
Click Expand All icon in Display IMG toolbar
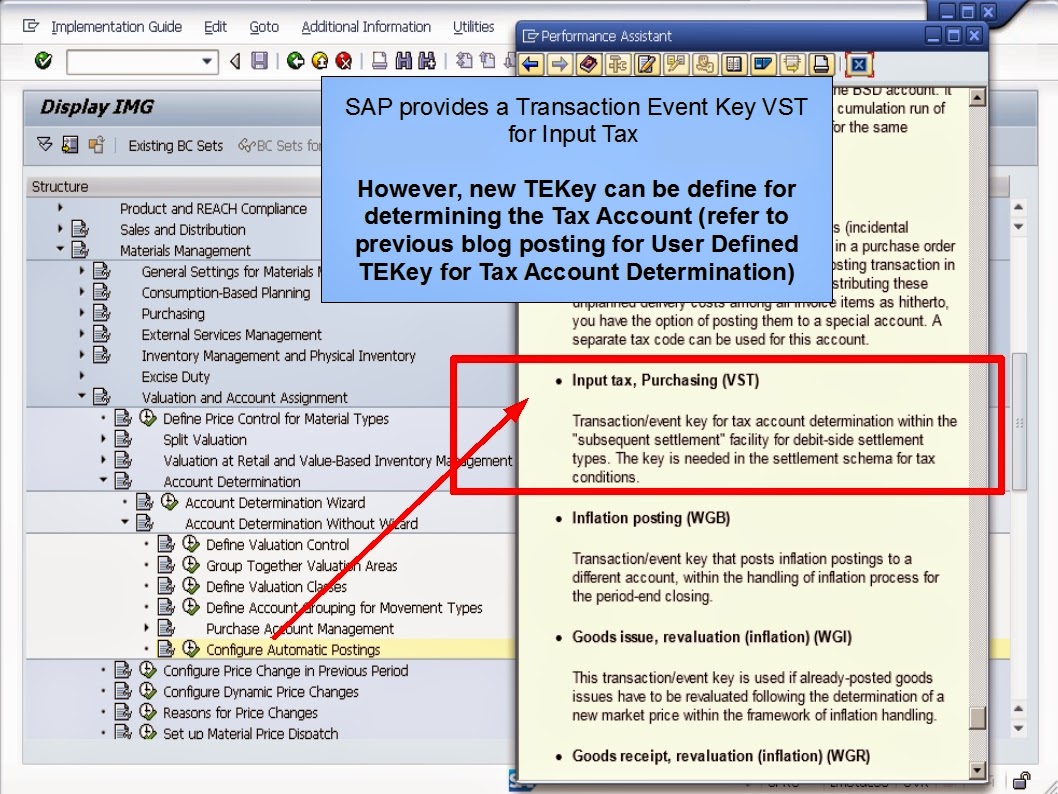pos(45,144)
